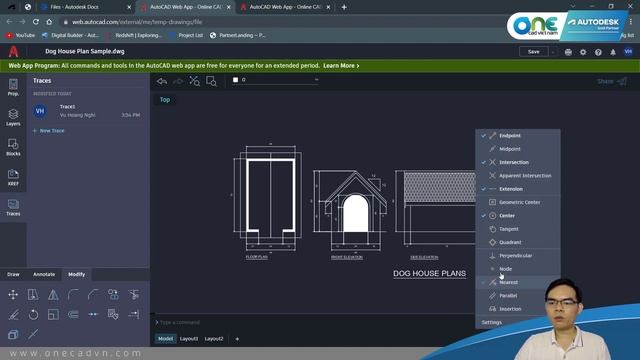Switch to Files - Autodesk Docs browser tab
This screenshot has width=640, height=360.
pyautogui.click(x=86, y=7)
